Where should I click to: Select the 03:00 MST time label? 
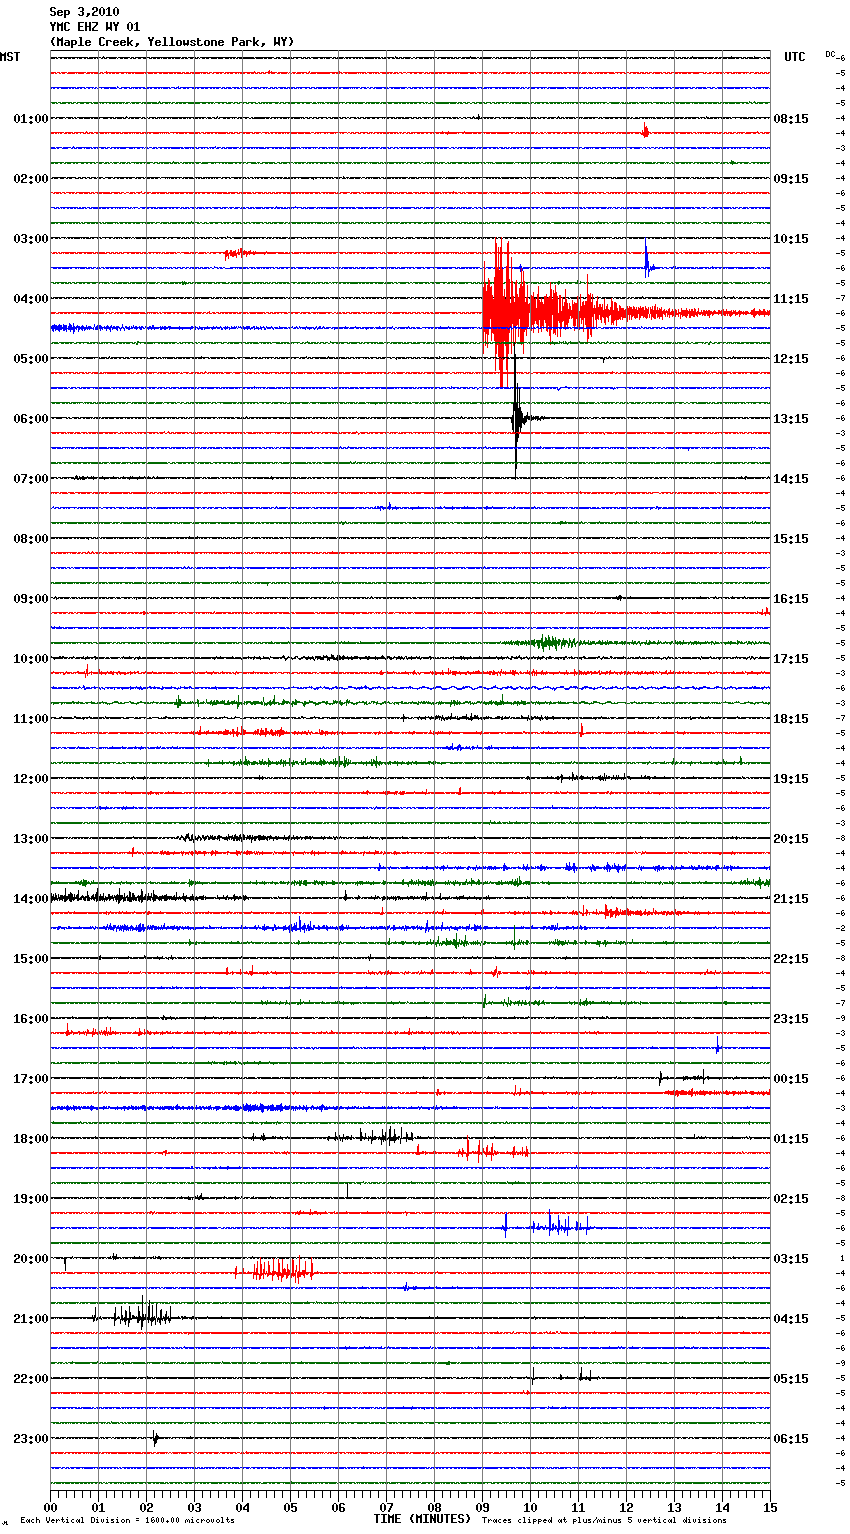tap(30, 239)
